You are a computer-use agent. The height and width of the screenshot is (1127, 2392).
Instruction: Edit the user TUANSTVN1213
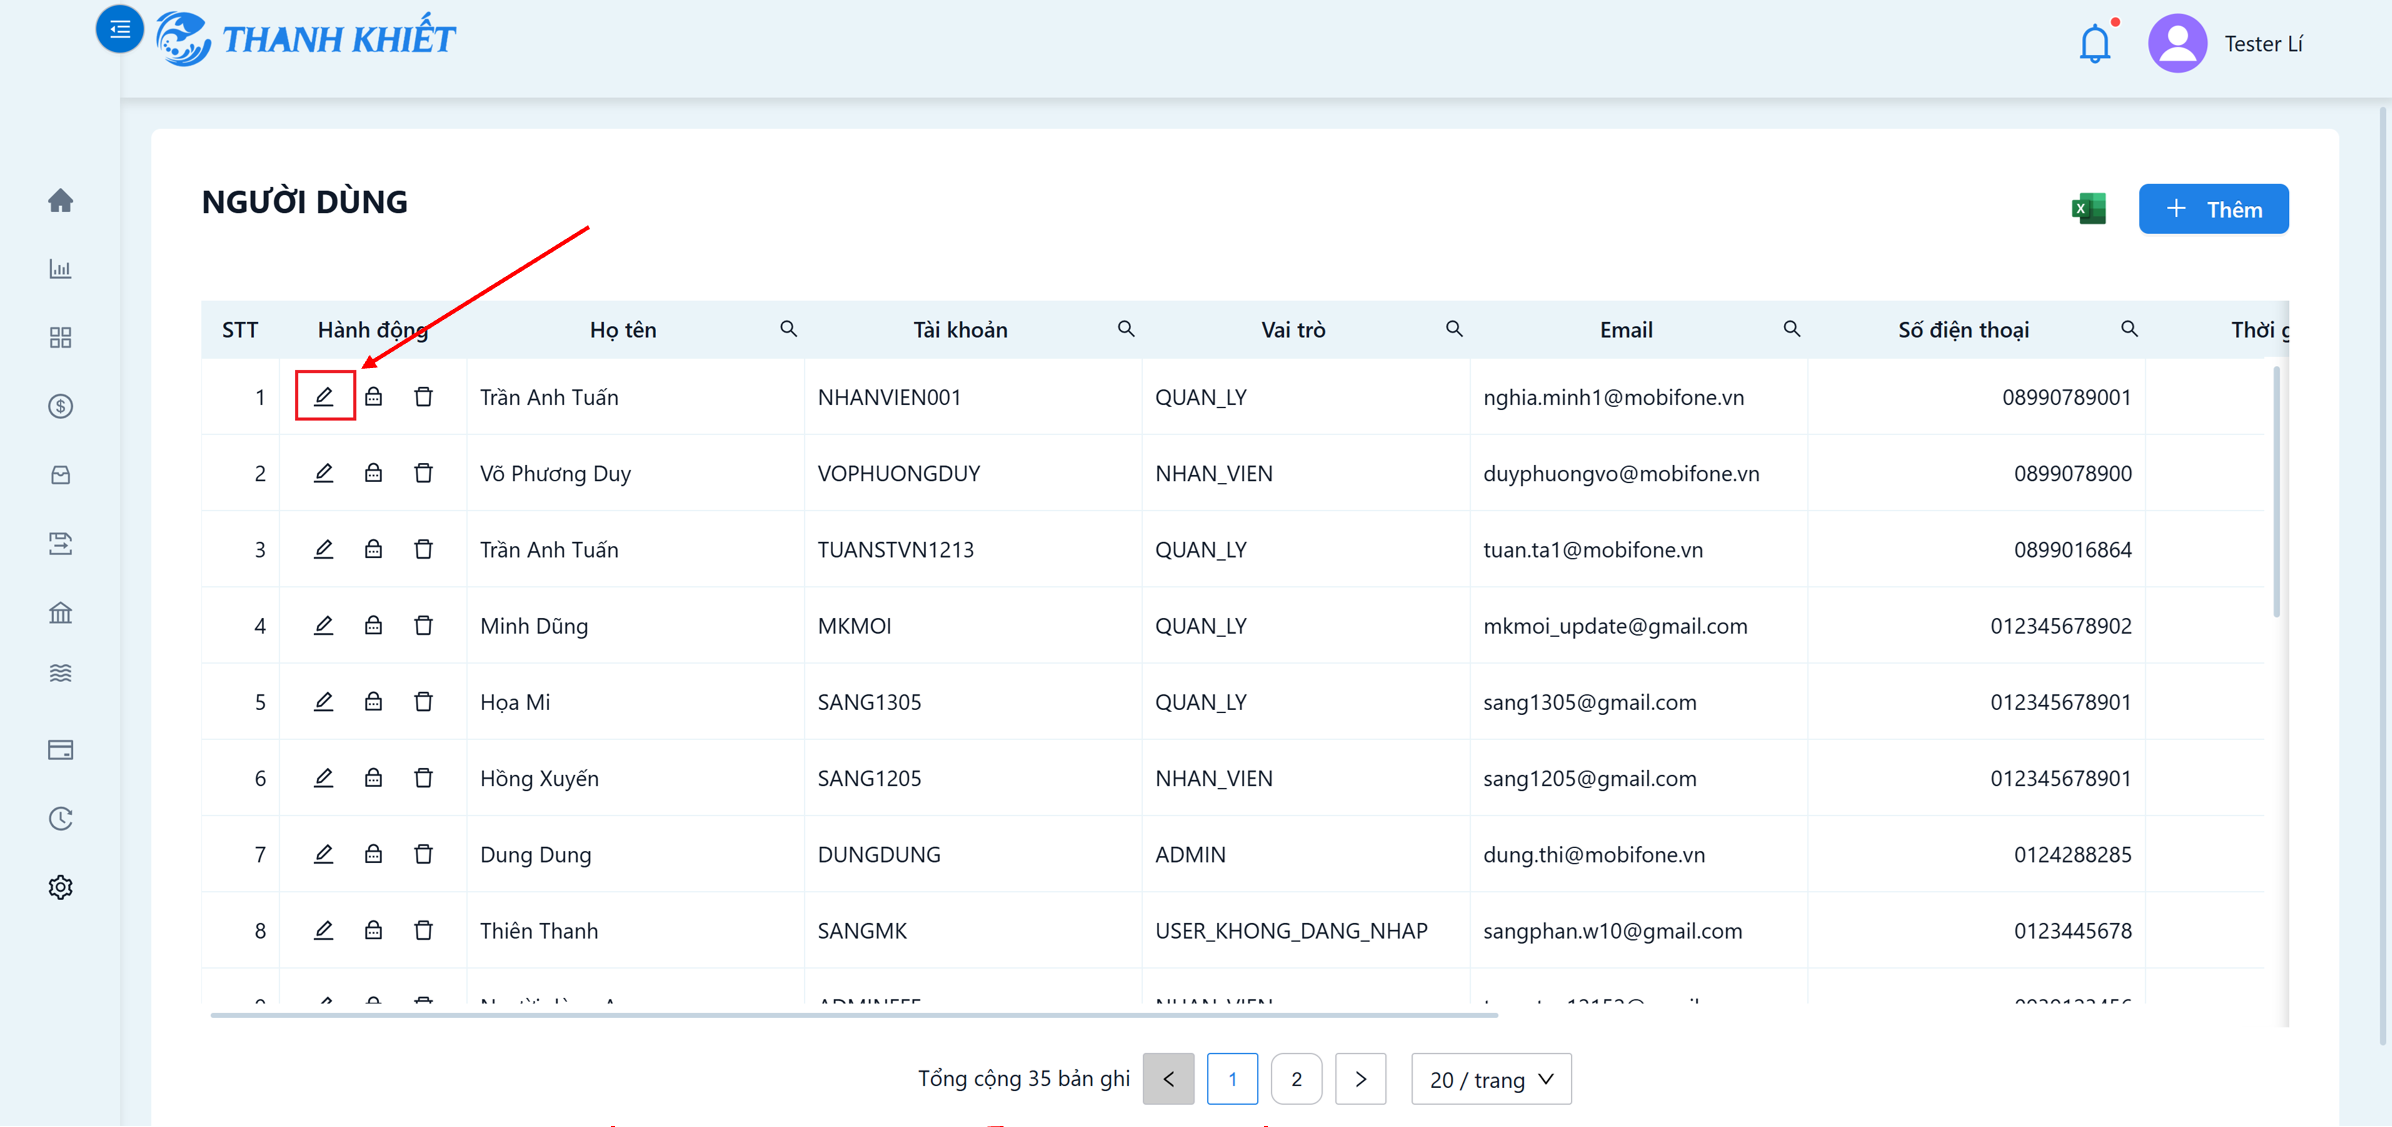coord(324,549)
